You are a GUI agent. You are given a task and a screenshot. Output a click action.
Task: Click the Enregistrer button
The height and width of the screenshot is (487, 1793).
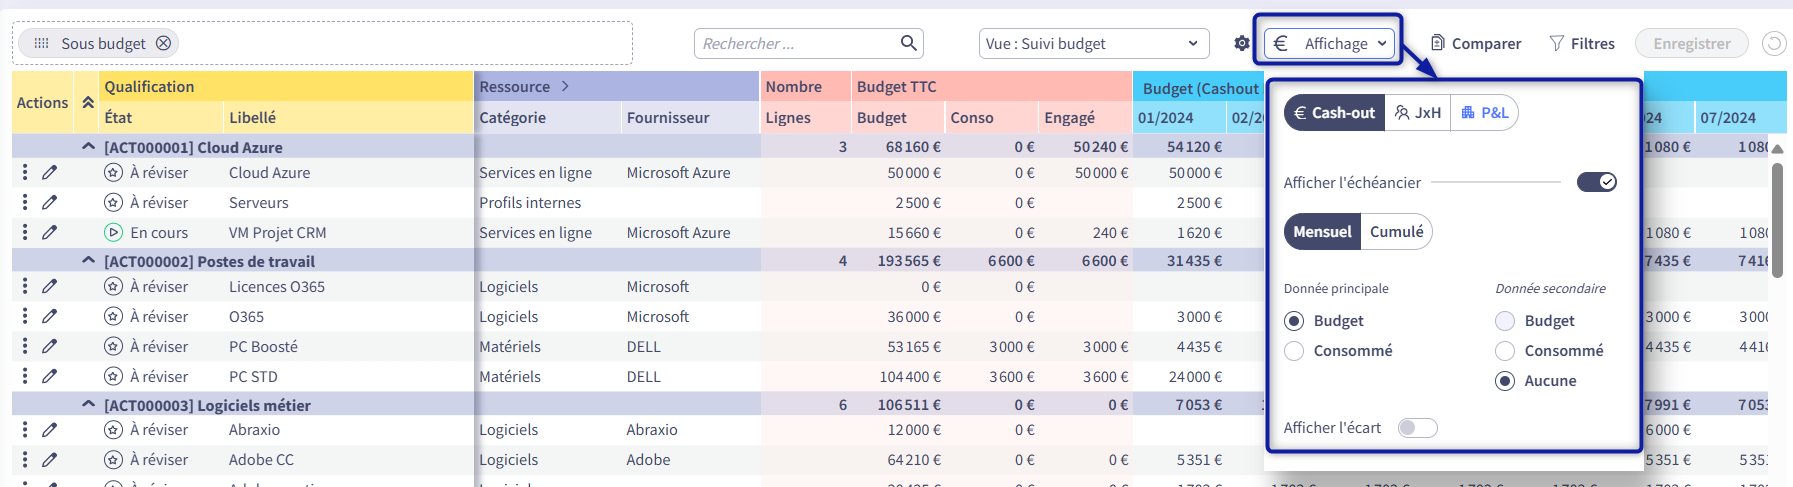pyautogui.click(x=1692, y=43)
